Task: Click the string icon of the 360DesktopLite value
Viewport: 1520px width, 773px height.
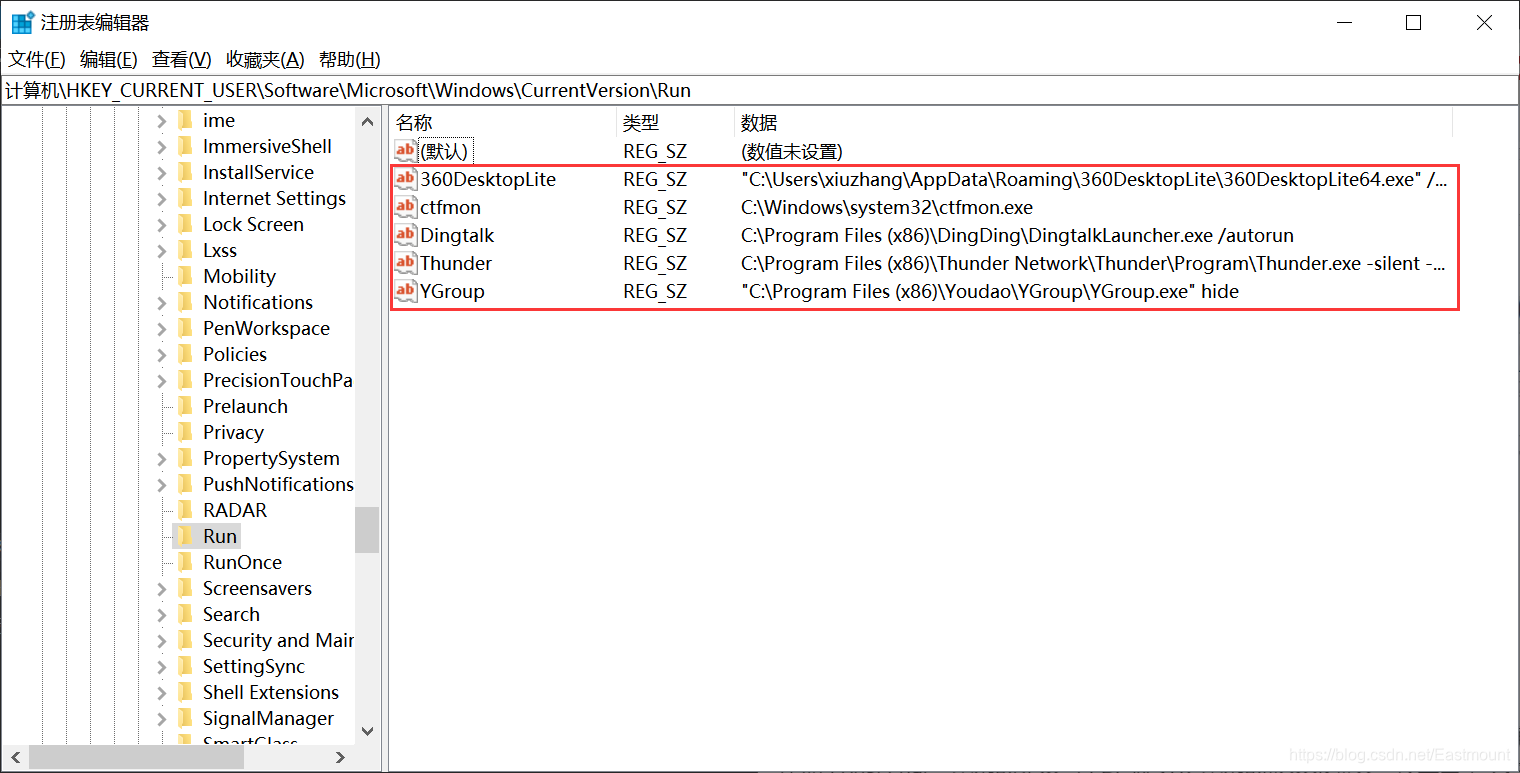Action: [405, 180]
